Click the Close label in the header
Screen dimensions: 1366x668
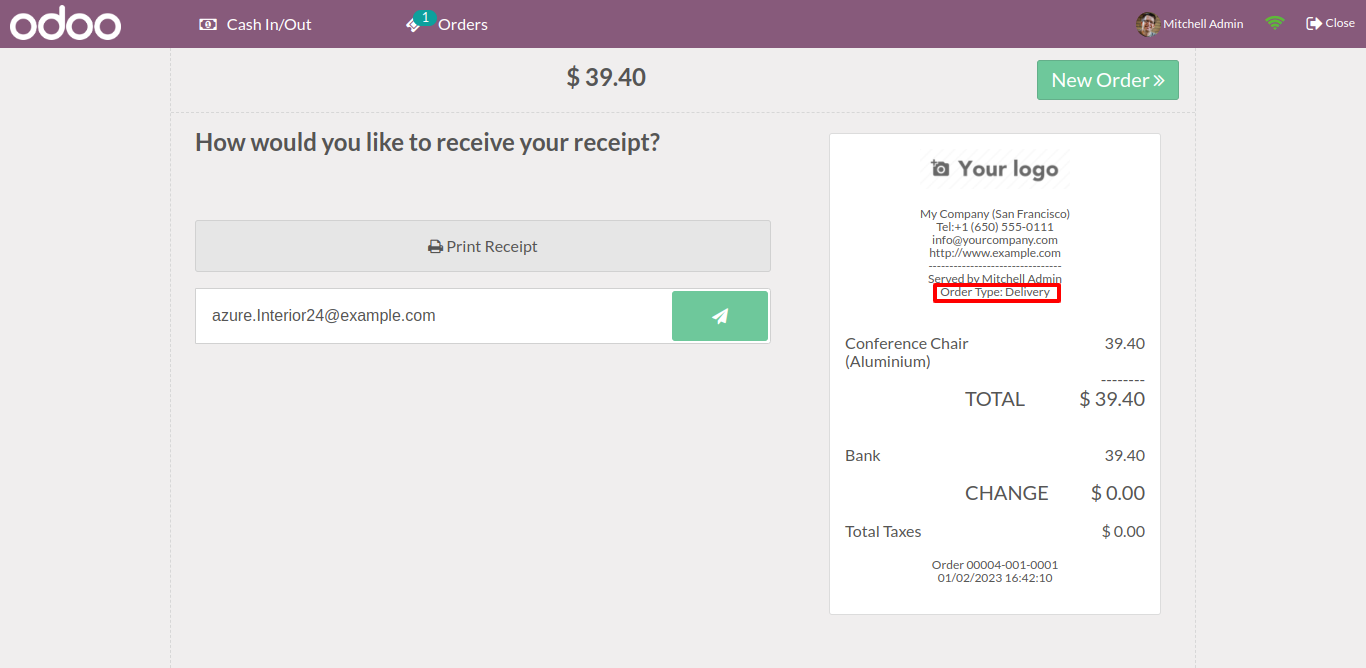[x=1340, y=23]
